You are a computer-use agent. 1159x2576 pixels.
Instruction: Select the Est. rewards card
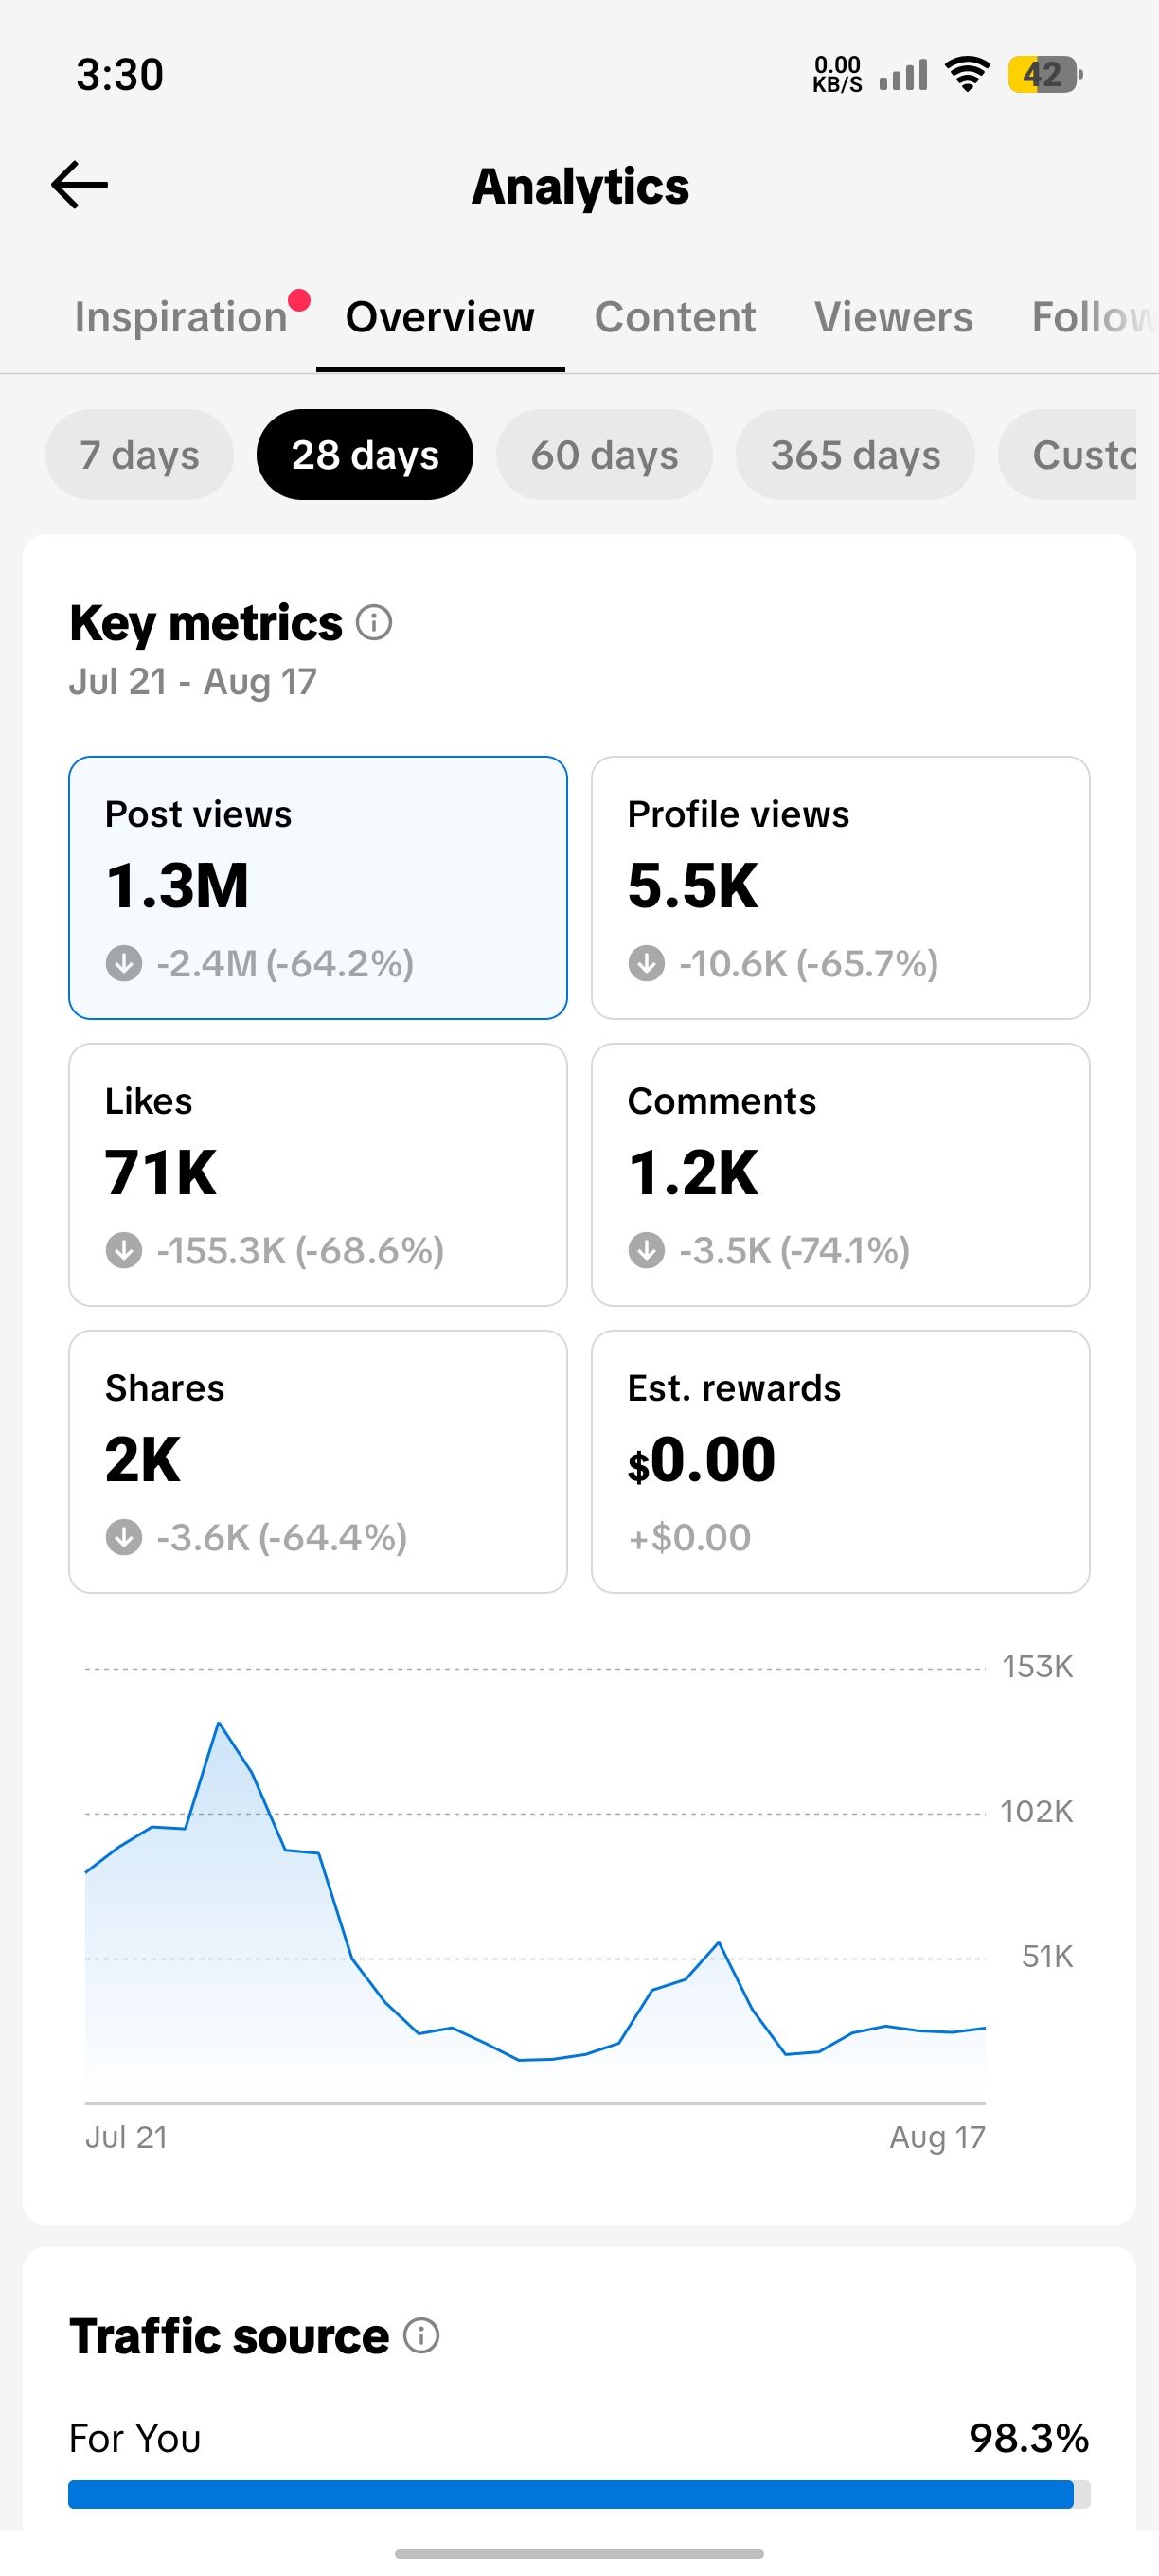tap(841, 1462)
